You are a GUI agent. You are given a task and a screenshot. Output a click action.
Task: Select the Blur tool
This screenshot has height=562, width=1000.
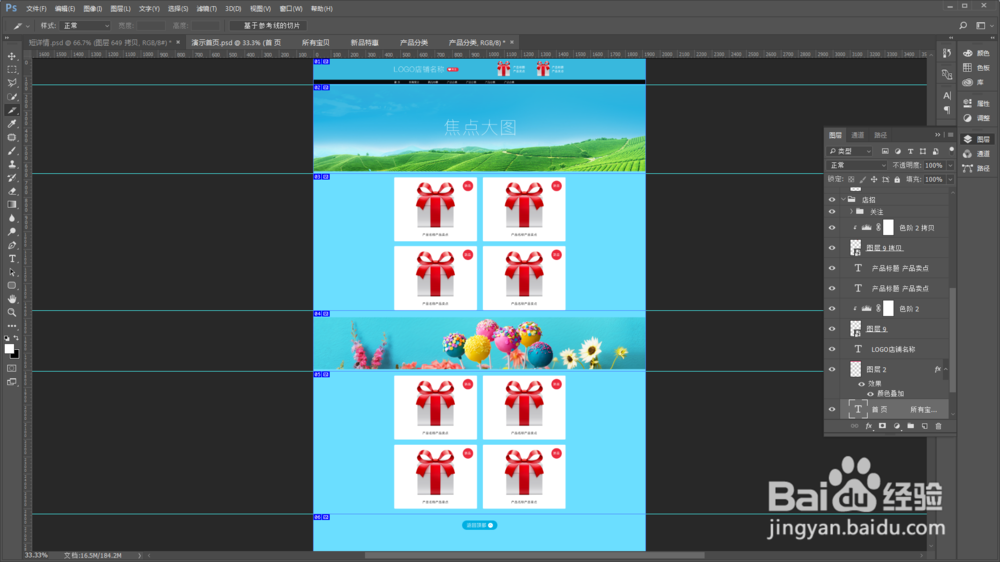(x=11, y=218)
